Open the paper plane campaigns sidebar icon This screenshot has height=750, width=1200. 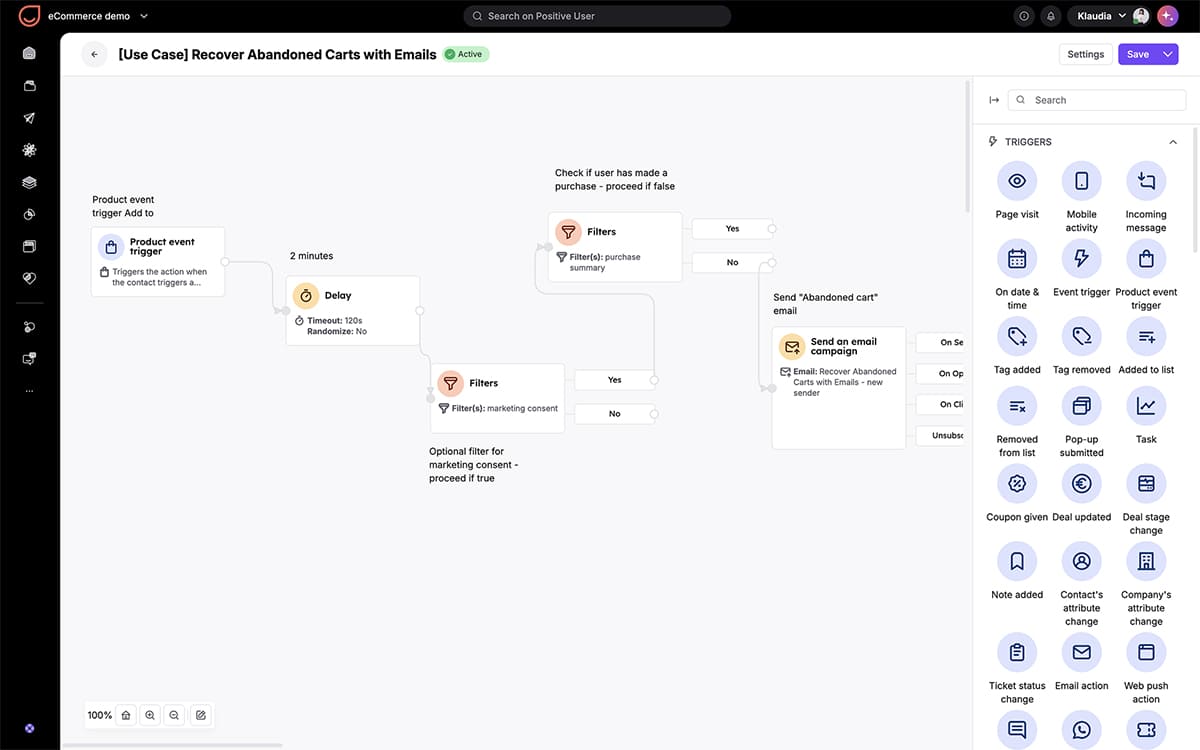[29, 118]
